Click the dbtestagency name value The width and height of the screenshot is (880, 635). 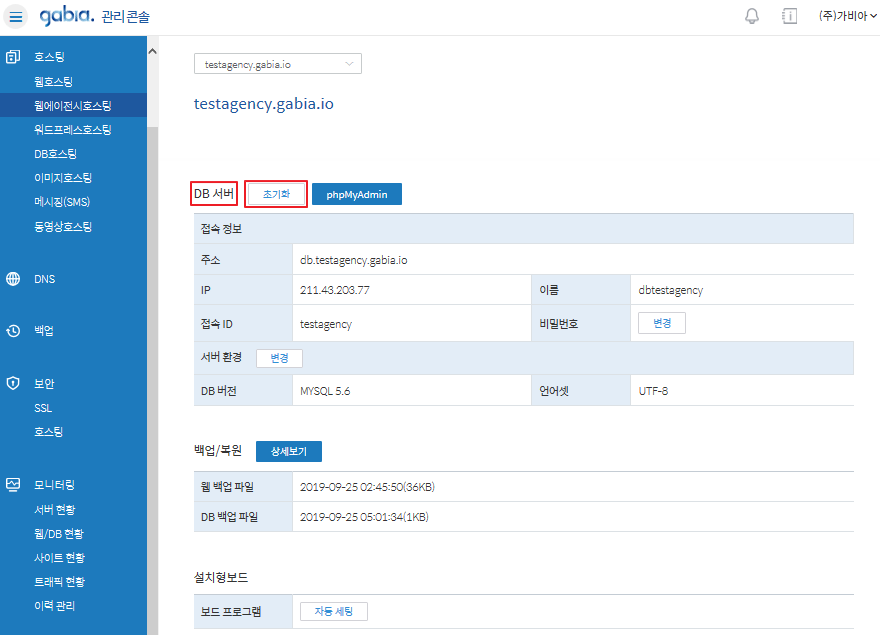click(671, 290)
